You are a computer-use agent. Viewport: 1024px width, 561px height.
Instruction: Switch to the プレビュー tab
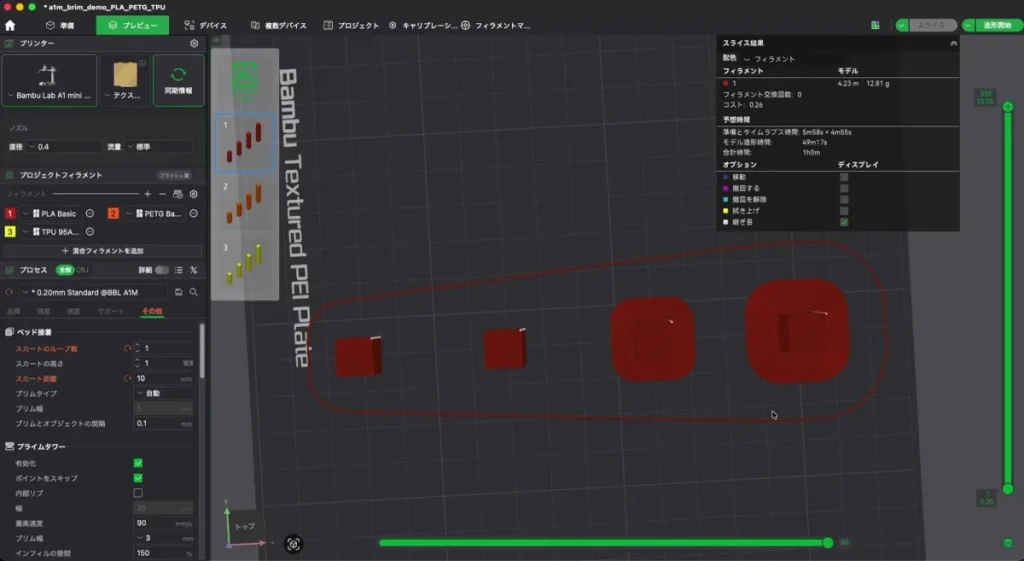tap(133, 25)
